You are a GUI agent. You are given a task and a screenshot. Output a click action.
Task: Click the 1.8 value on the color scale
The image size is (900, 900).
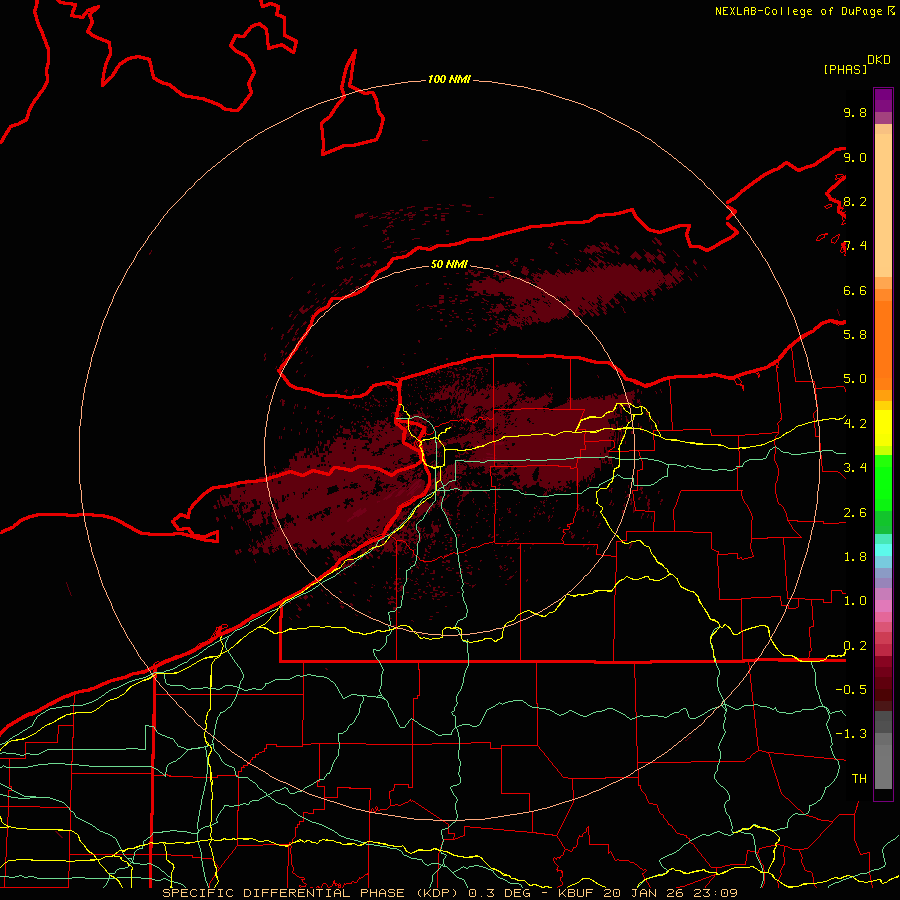pyautogui.click(x=855, y=557)
